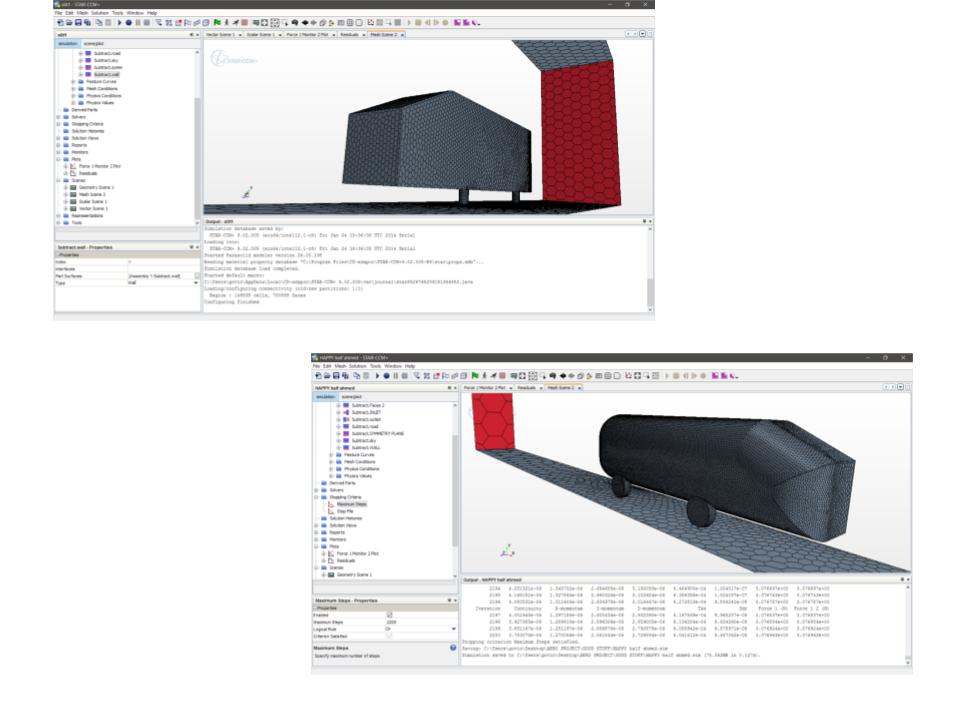Click the blue help icon in Maximum Steps panel

coord(453,648)
